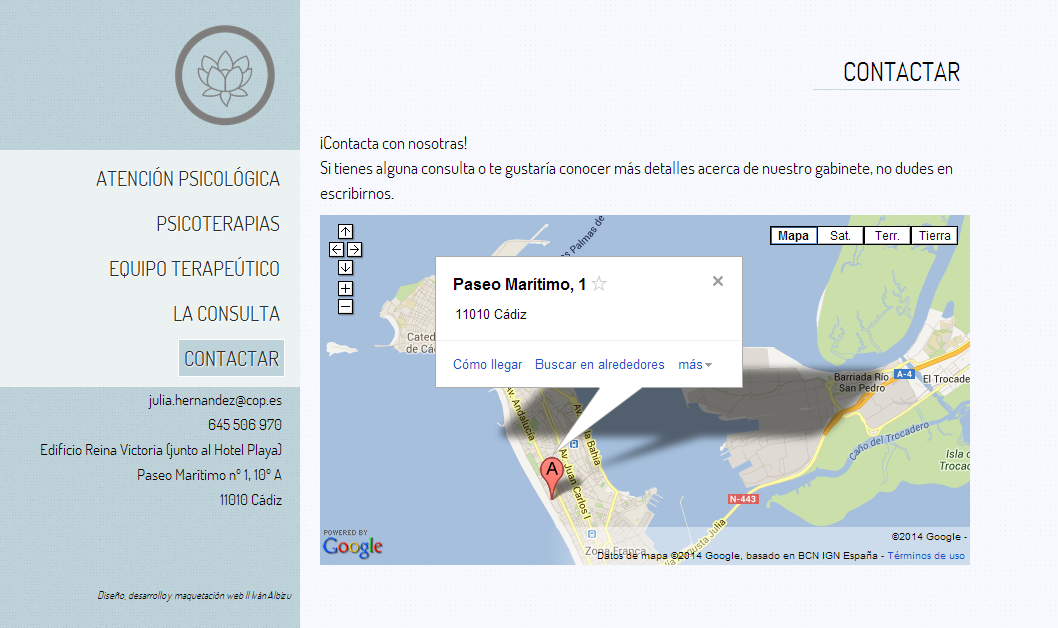
Task: Click the 11010 Cádiz text in popup
Action: click(x=491, y=314)
